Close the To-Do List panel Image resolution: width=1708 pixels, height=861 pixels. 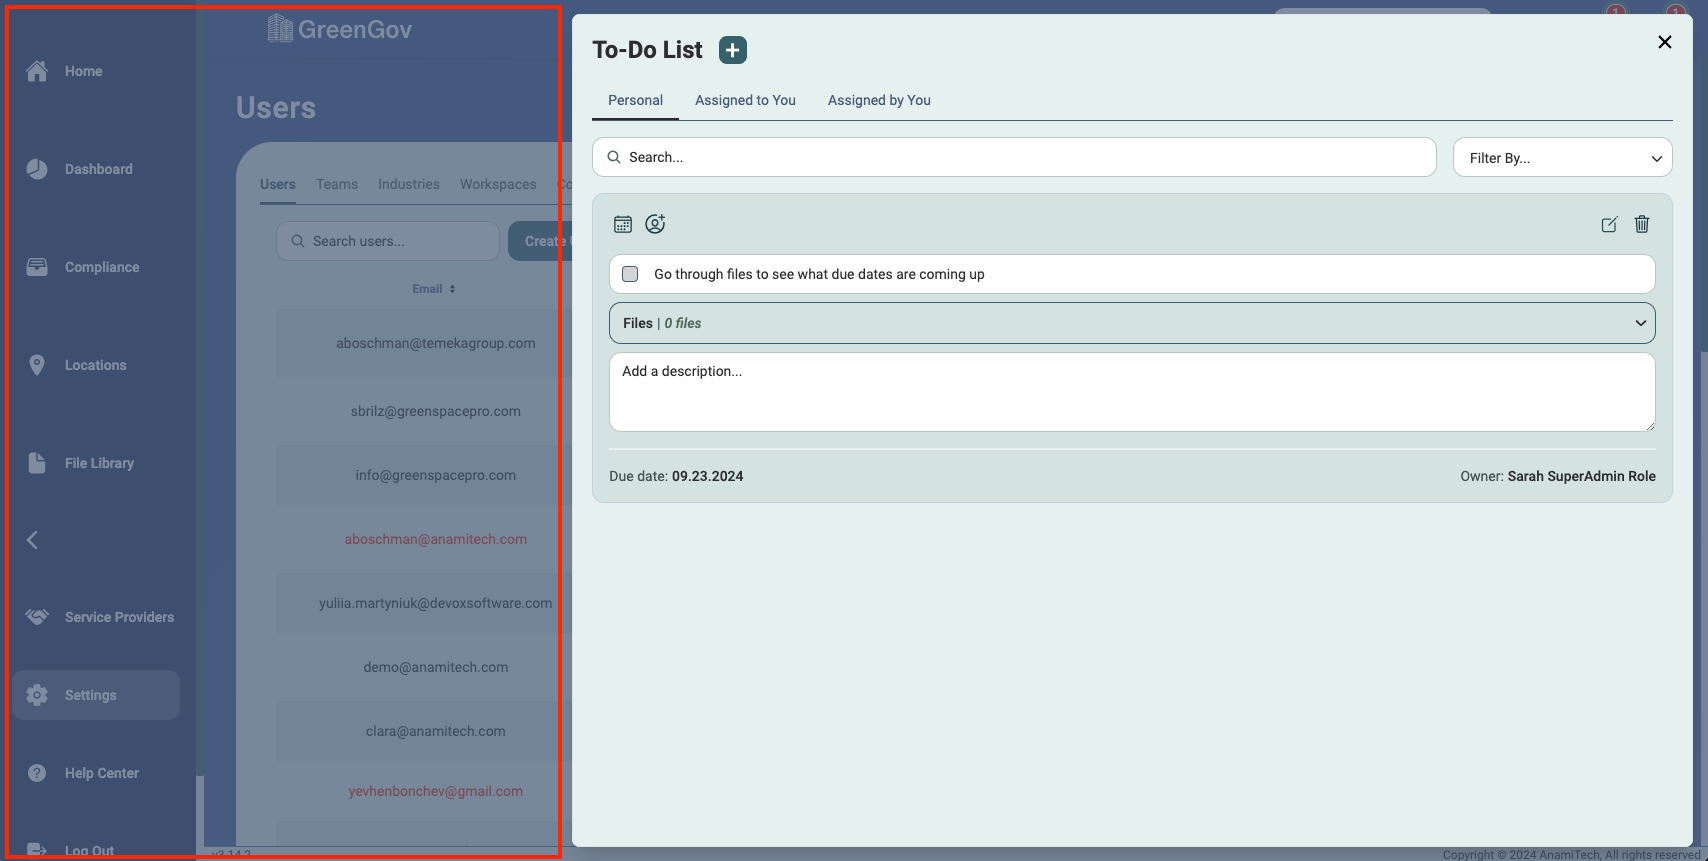[x=1665, y=42]
